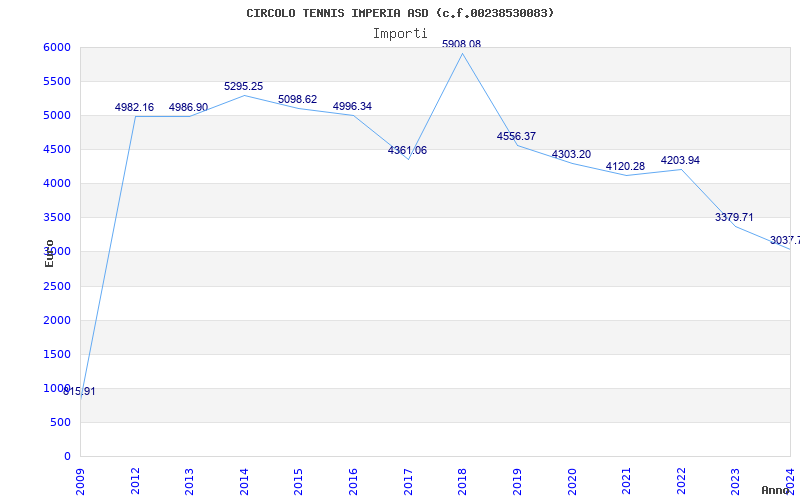Select the 4996.34 data label
800x500 pixels.
(x=352, y=107)
